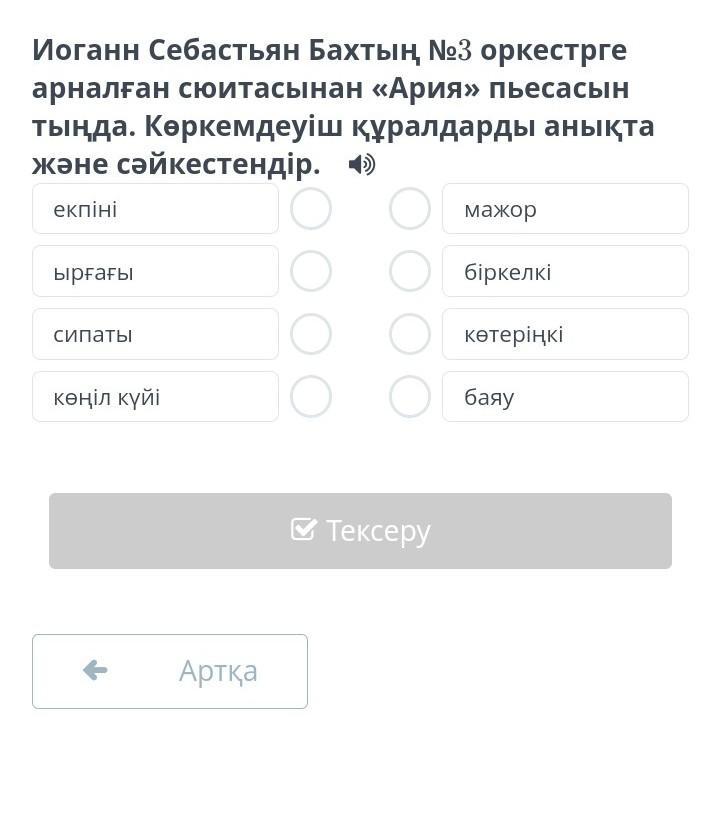Click the біркелкі answer box
710x814 pixels.
tap(565, 271)
